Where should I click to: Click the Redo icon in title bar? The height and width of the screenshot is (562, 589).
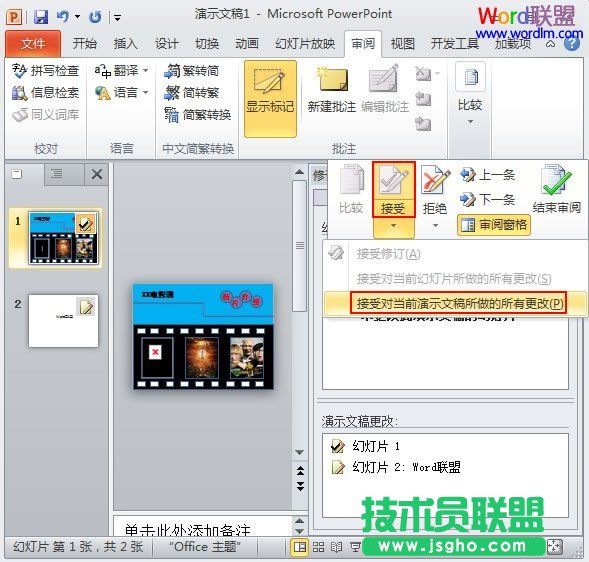pyautogui.click(x=95, y=17)
